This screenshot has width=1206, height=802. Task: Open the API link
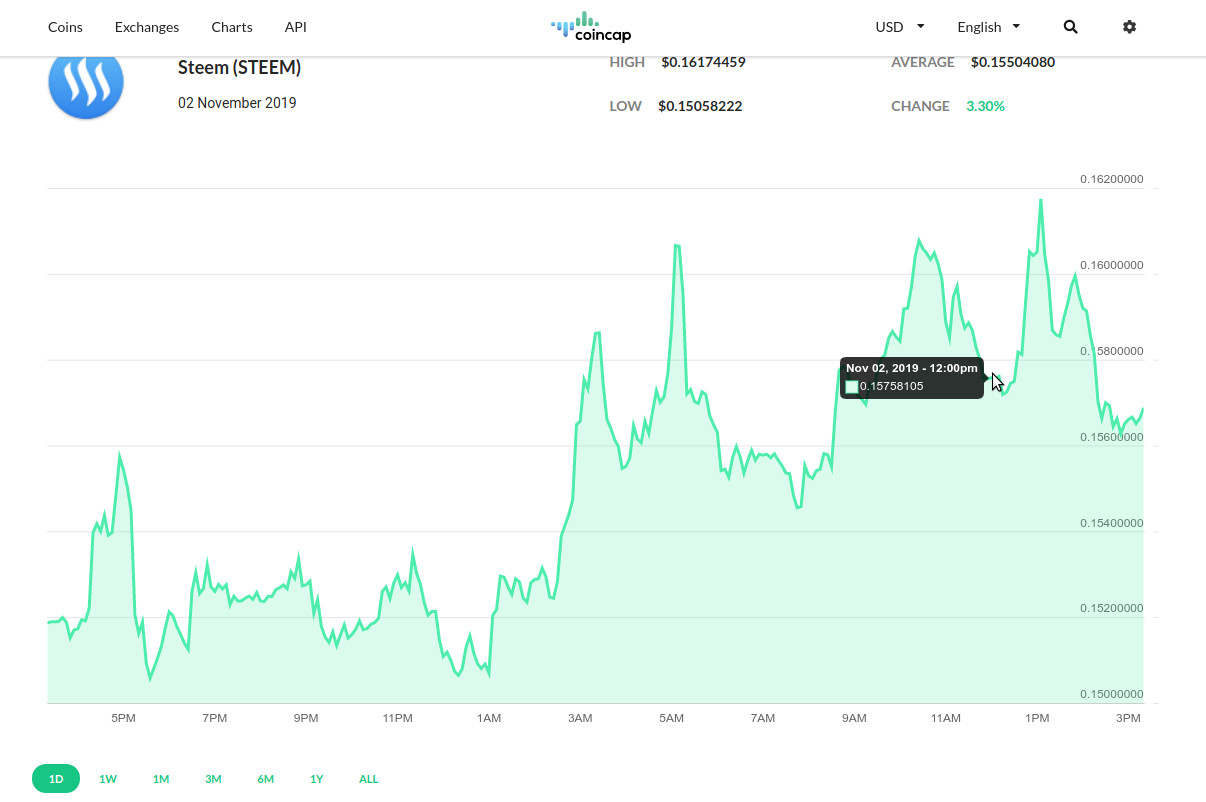click(x=296, y=27)
